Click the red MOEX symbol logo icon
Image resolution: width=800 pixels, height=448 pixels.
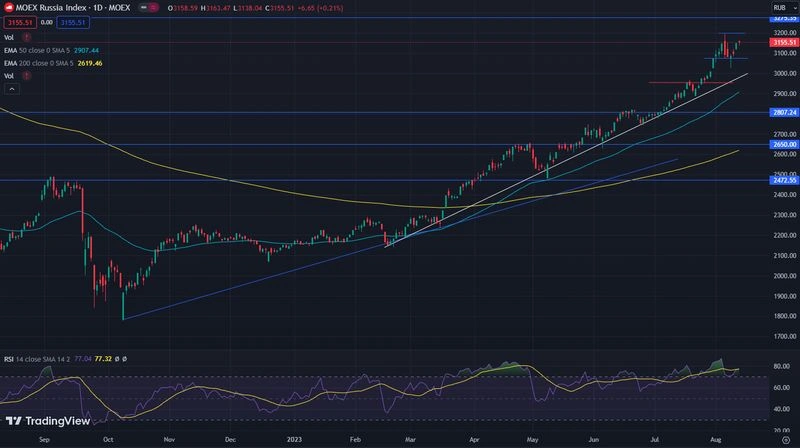[9, 8]
